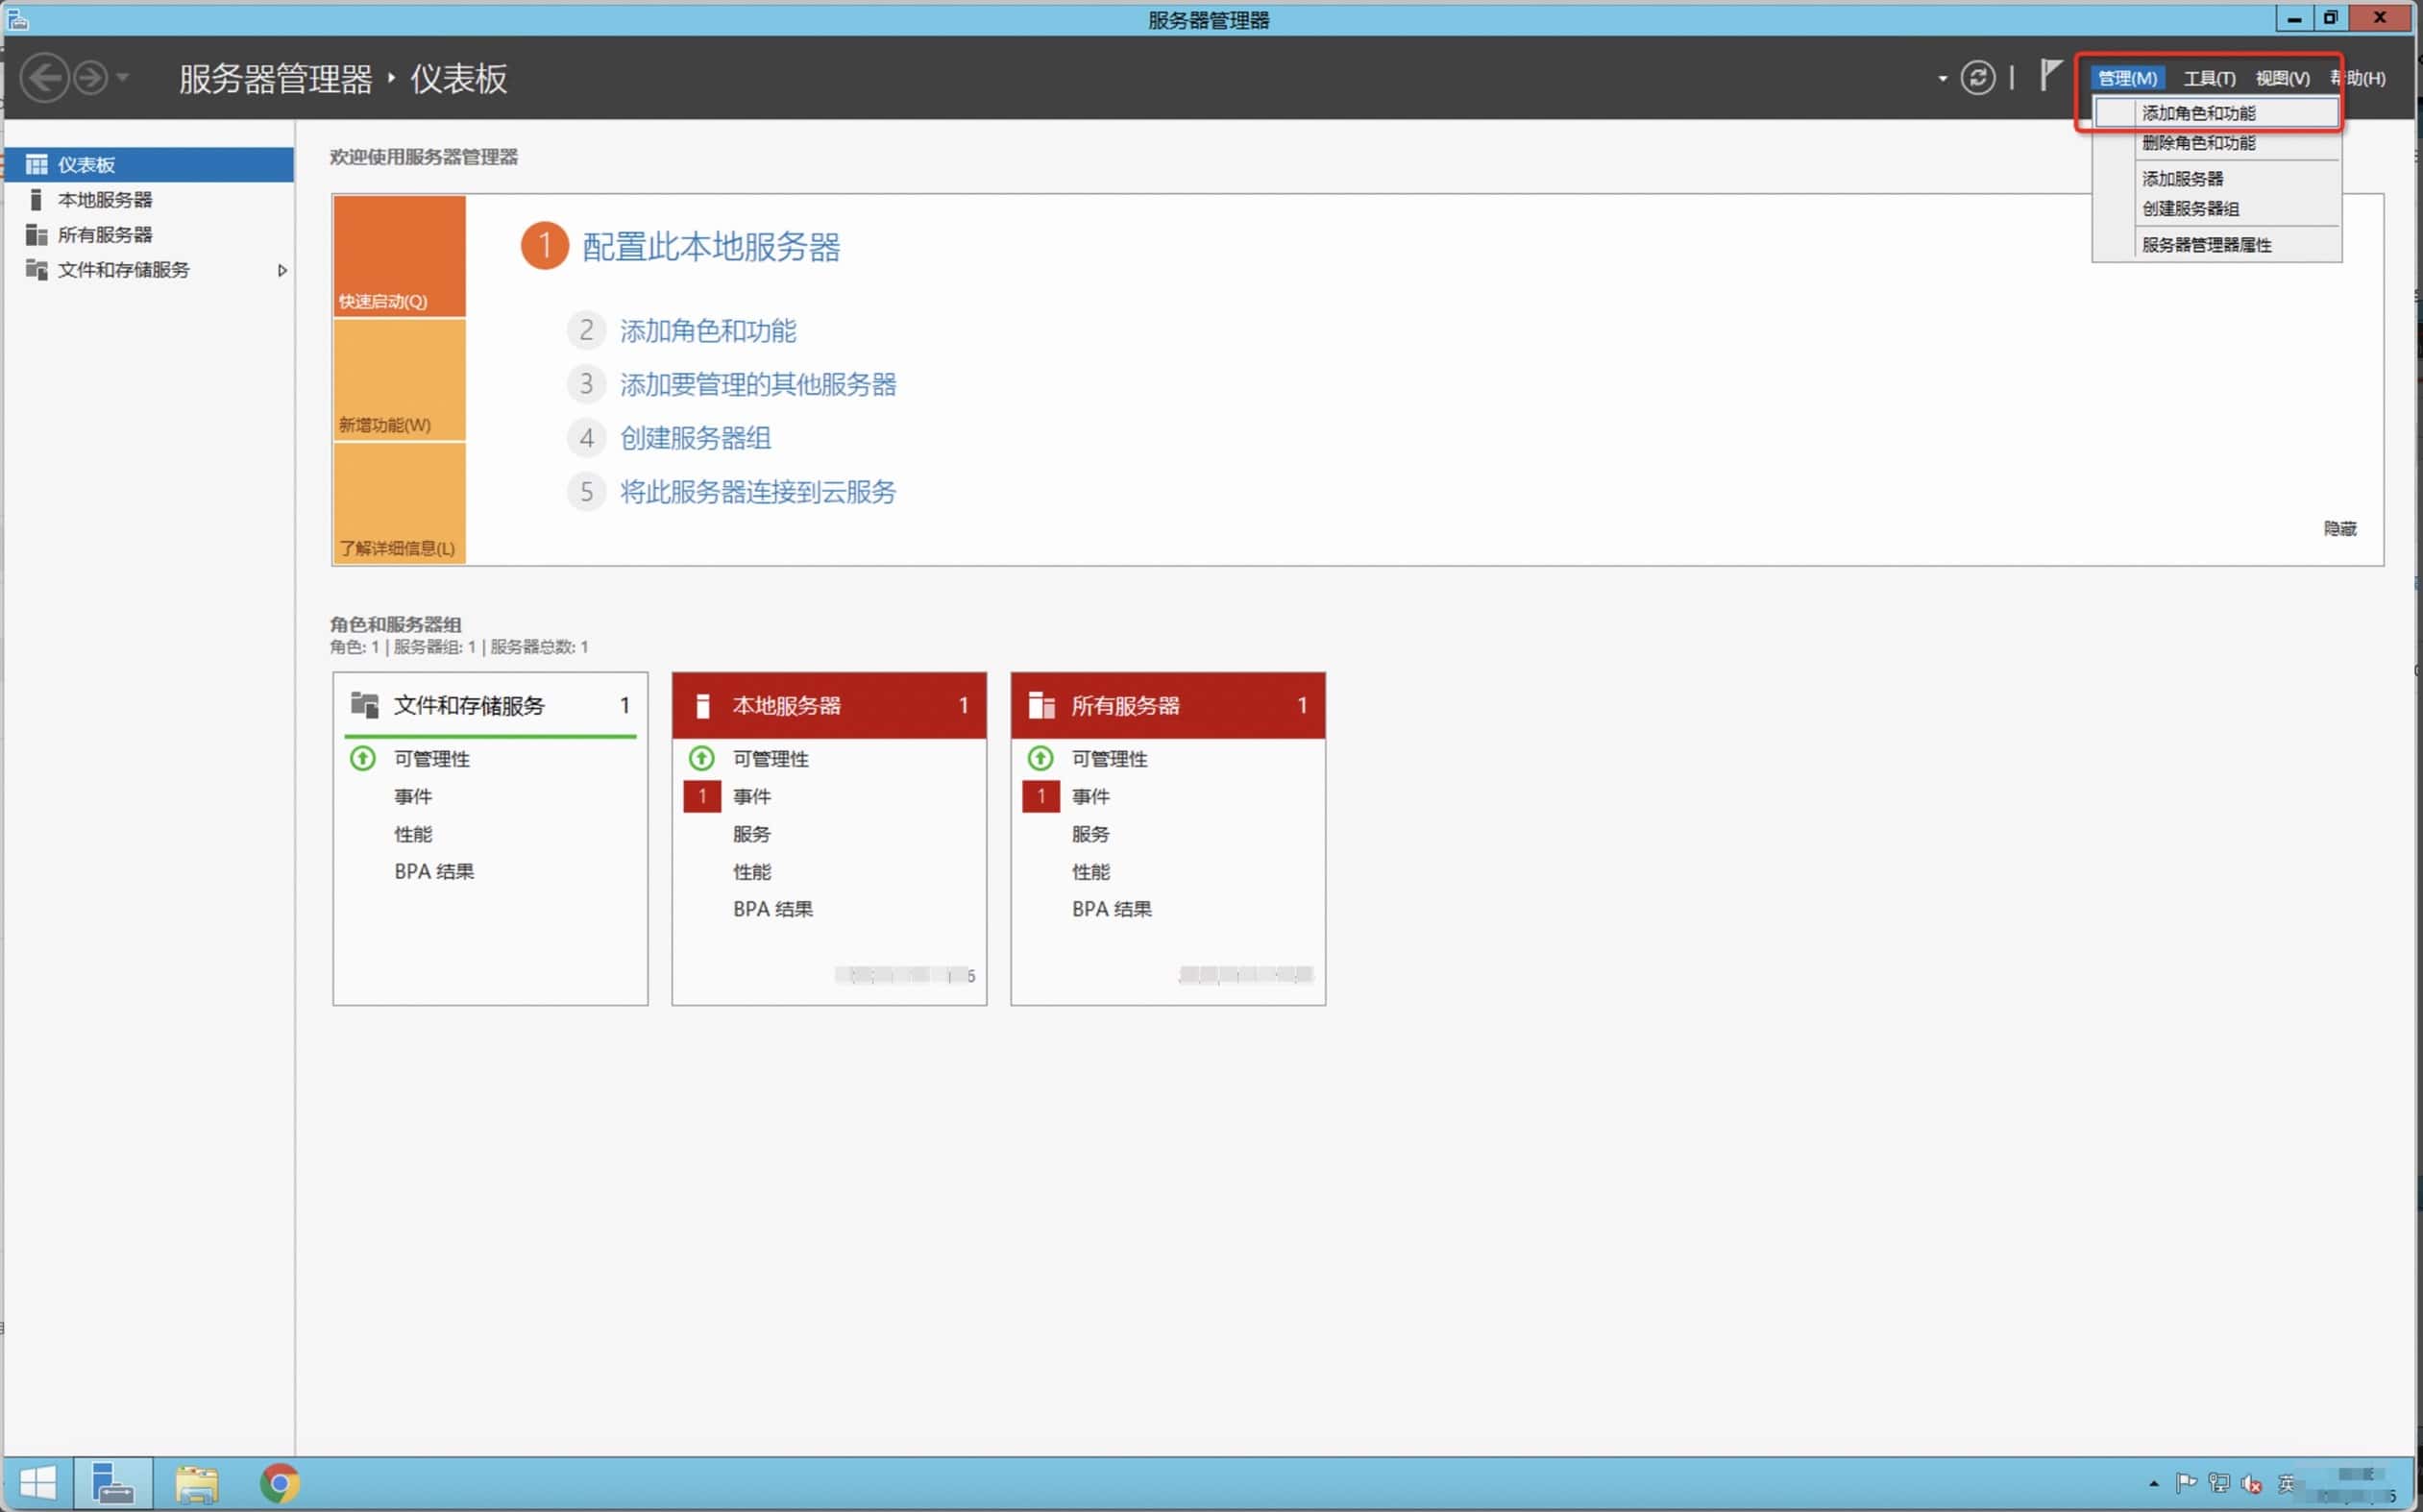Image resolution: width=2423 pixels, height=1512 pixels.
Task: Select 添加角色和功能 in the 管理 menu
Action: [x=2198, y=113]
